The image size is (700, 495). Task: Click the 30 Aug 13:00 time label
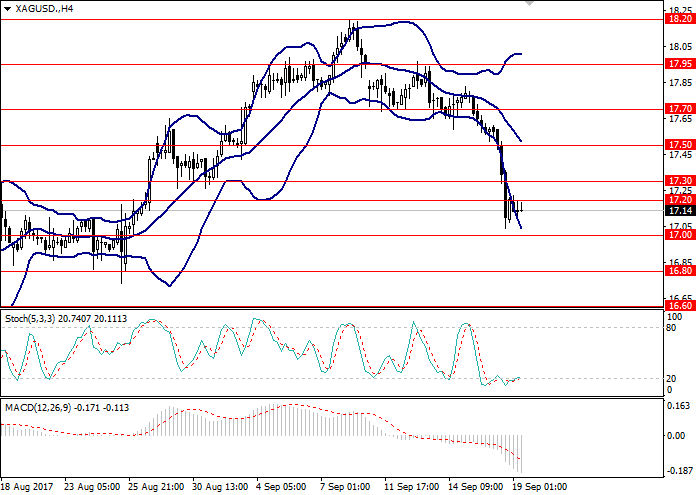(x=221, y=487)
